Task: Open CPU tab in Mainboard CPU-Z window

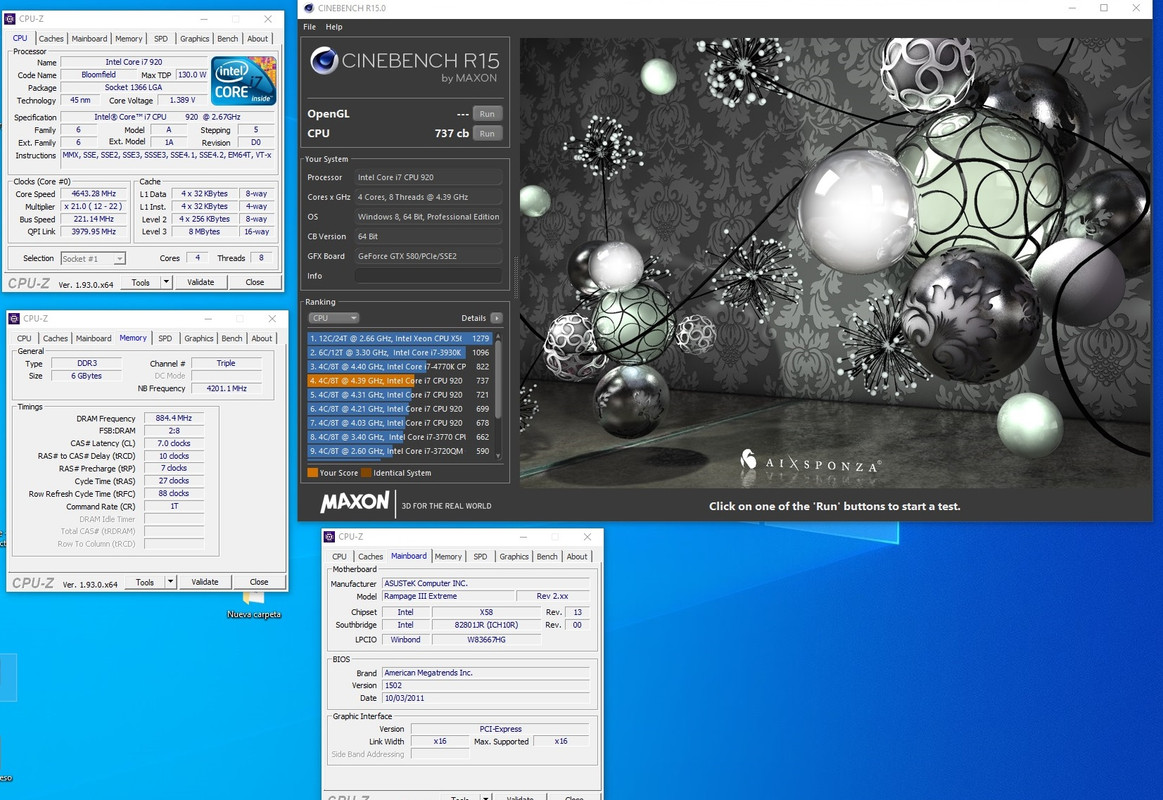Action: point(340,556)
